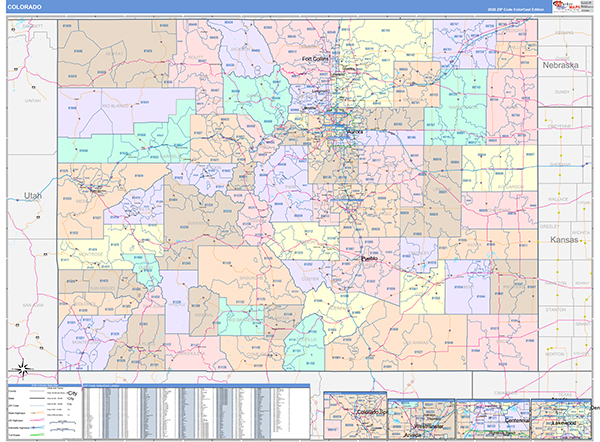Click the MOFFAT county label
Image resolution: width=600 pixels, height=442 pixels.
[x=114, y=54]
